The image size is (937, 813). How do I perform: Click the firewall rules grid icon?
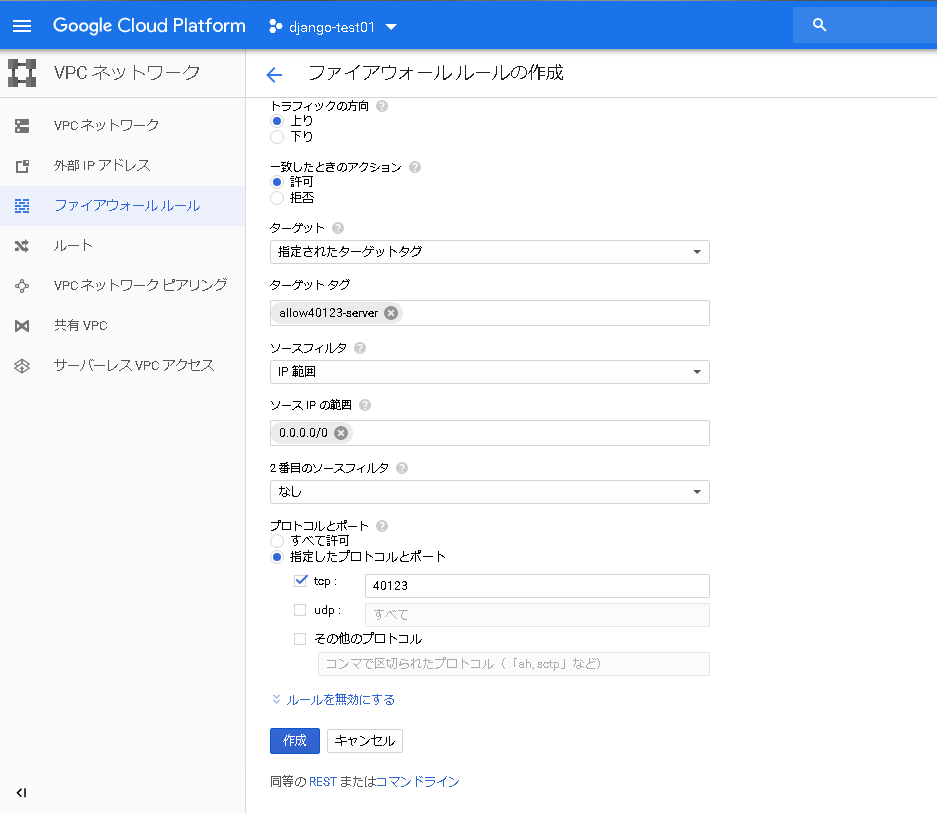coord(22,206)
